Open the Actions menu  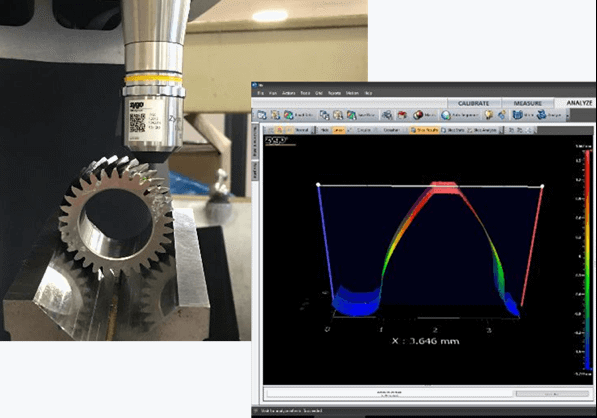288,93
